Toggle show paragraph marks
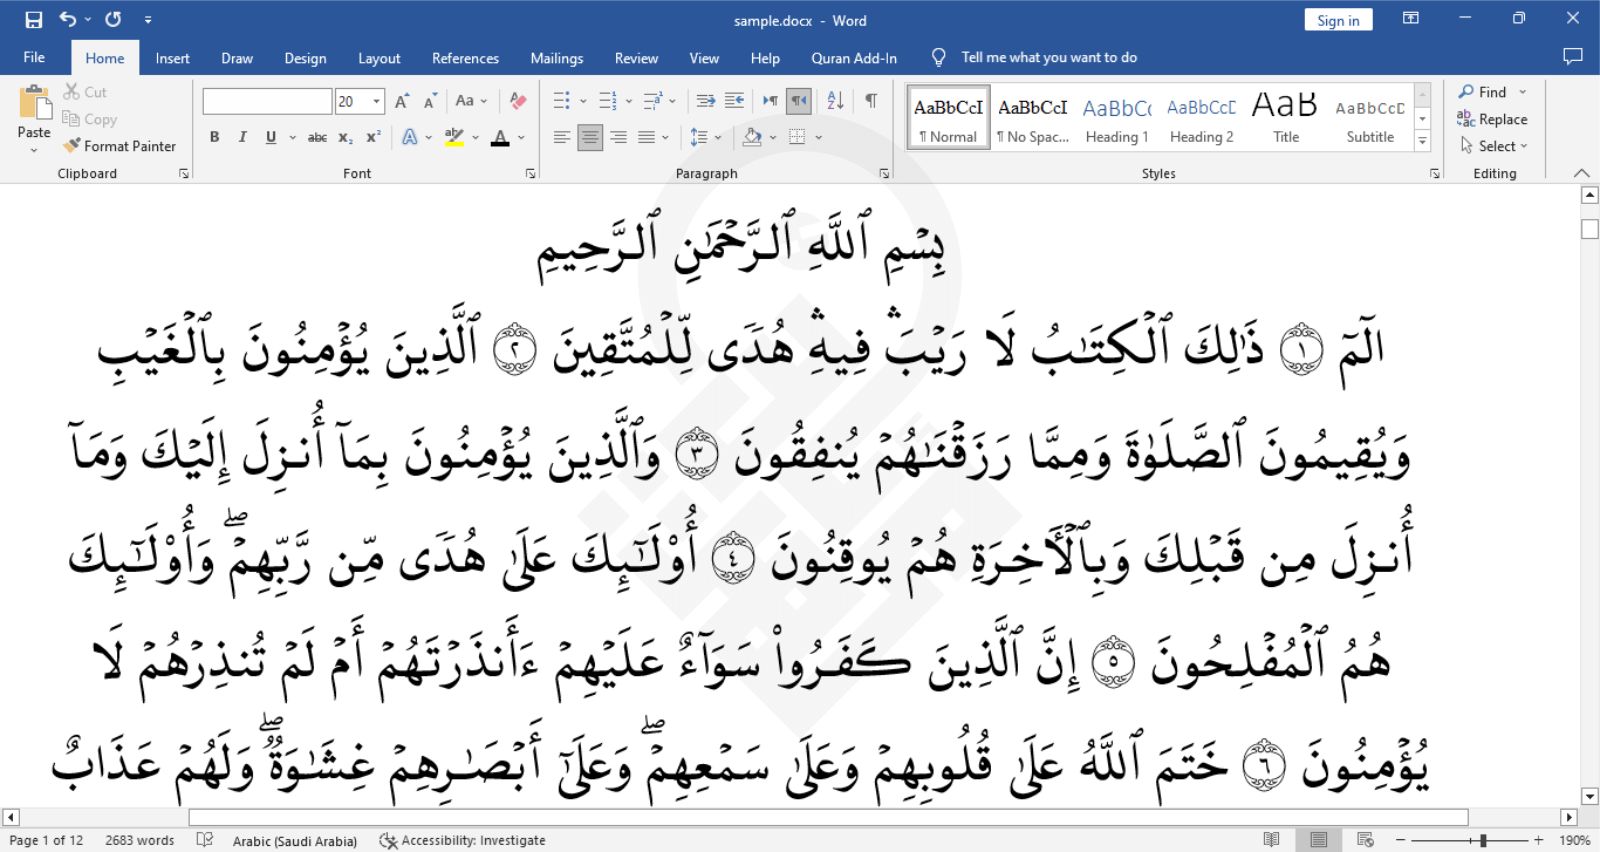The height and width of the screenshot is (852, 1600). pos(871,101)
